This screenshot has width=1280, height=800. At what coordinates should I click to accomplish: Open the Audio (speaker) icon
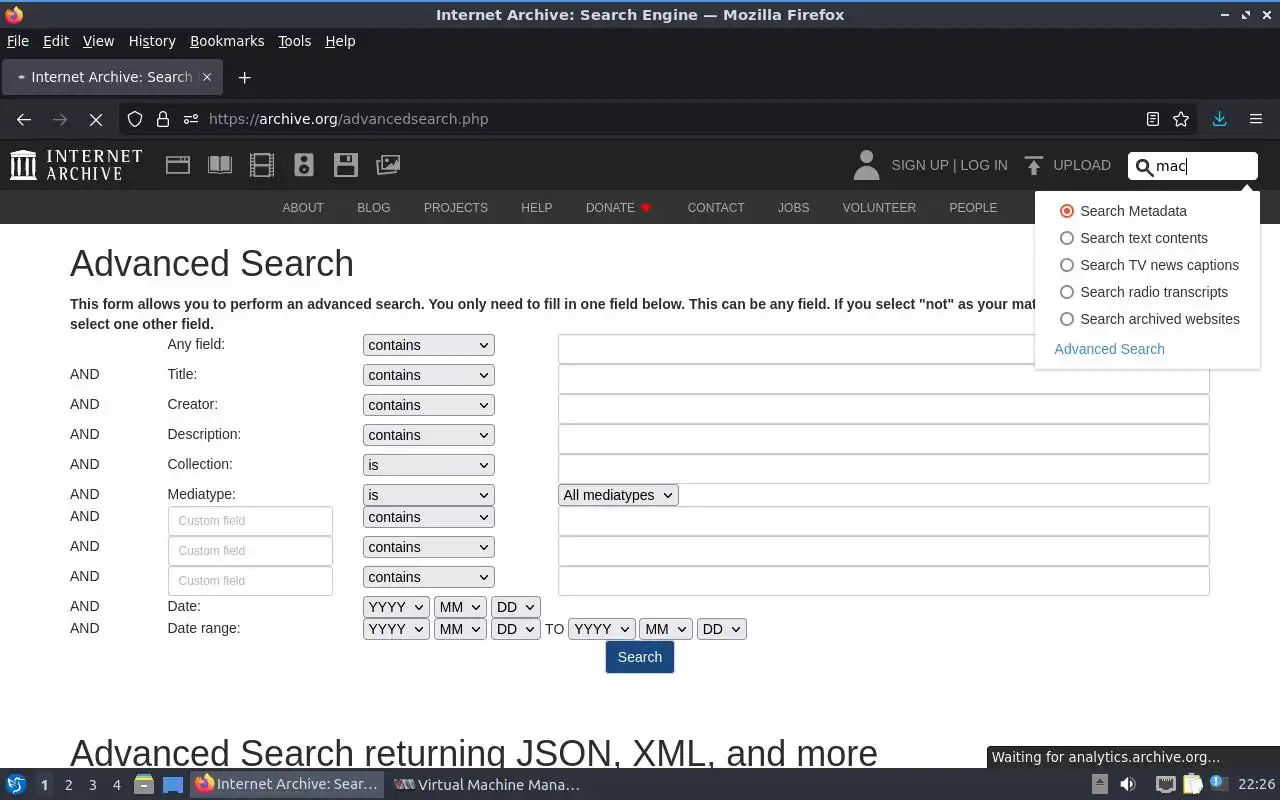pos(304,165)
